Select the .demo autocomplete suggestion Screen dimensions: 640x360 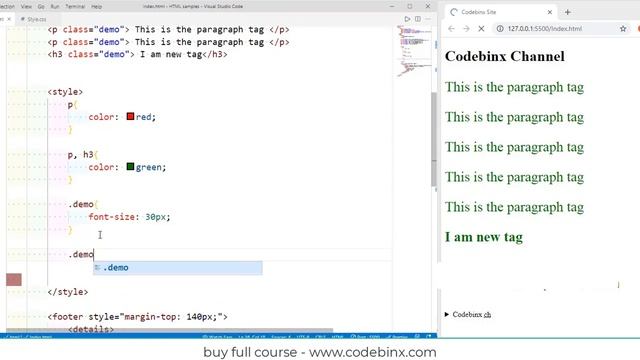[x=178, y=268]
